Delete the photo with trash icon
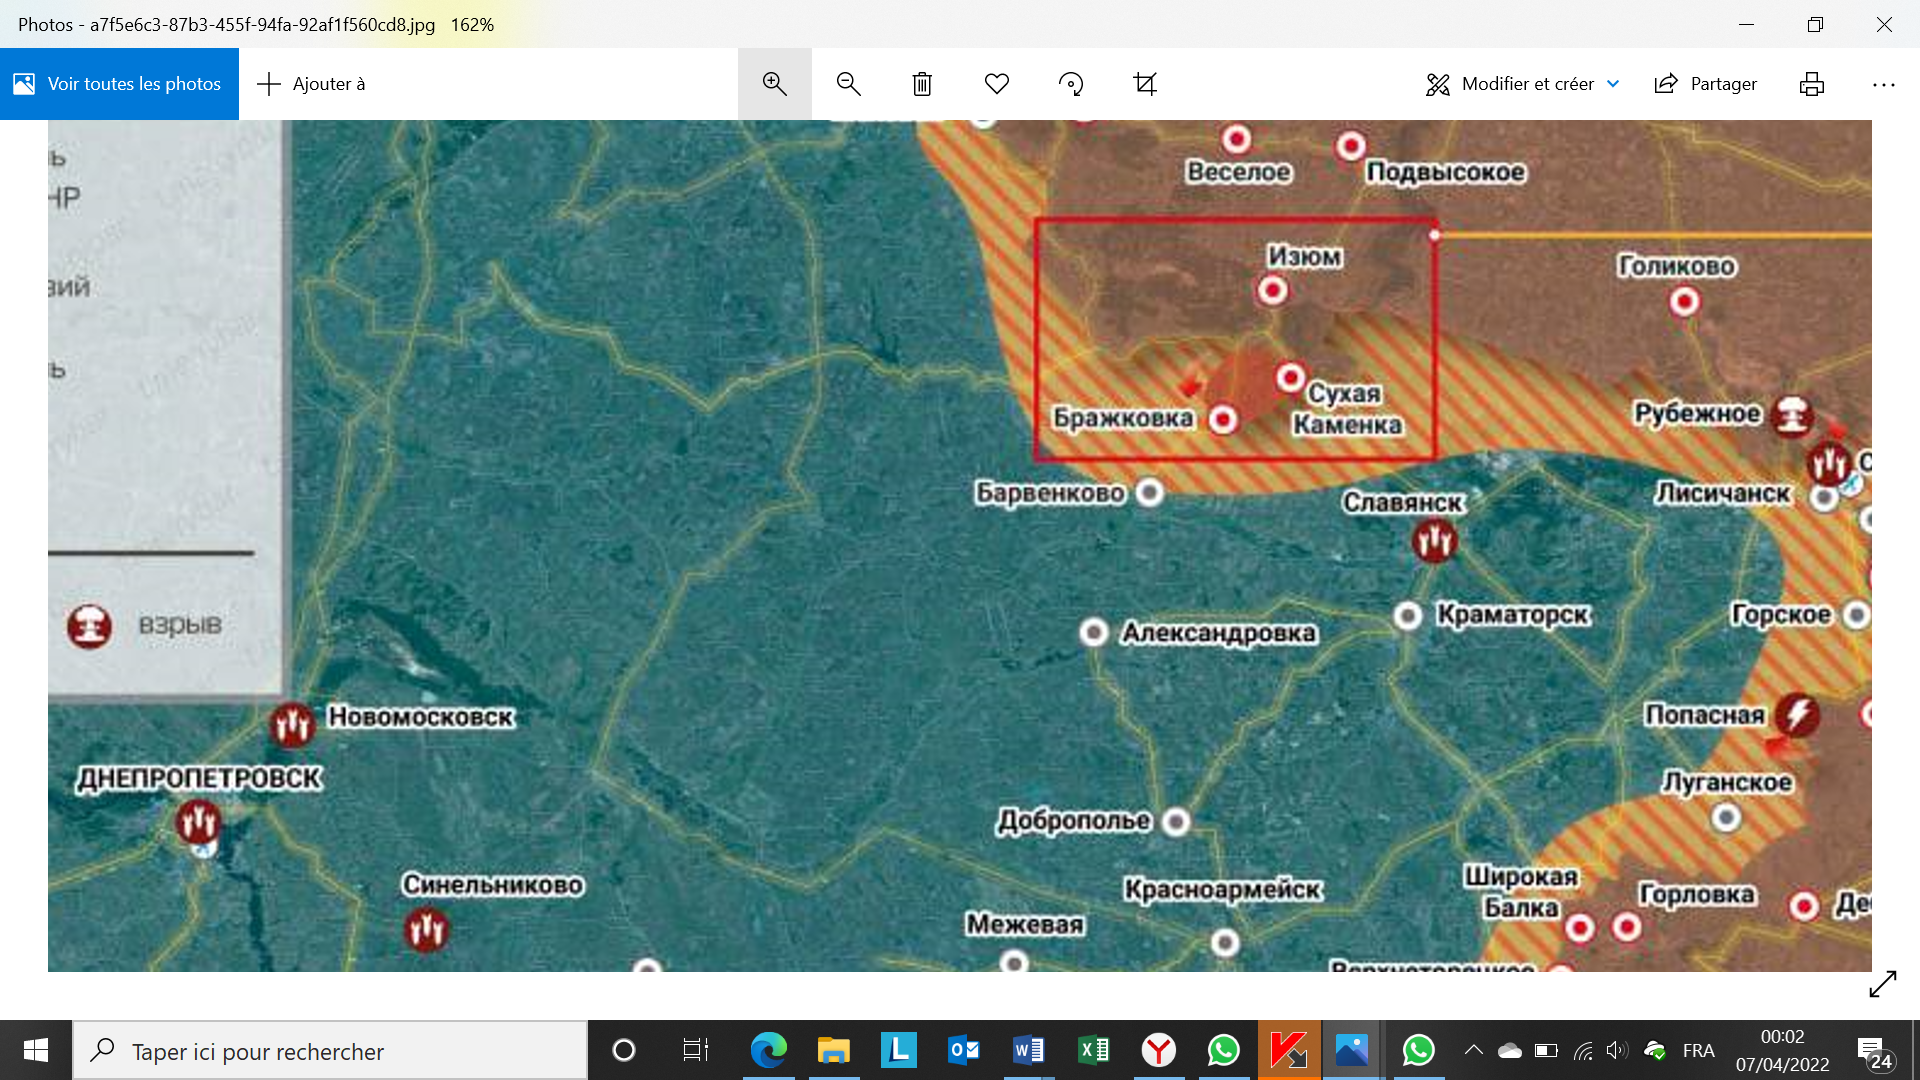Screen dimensions: 1920x1080 click(x=922, y=84)
